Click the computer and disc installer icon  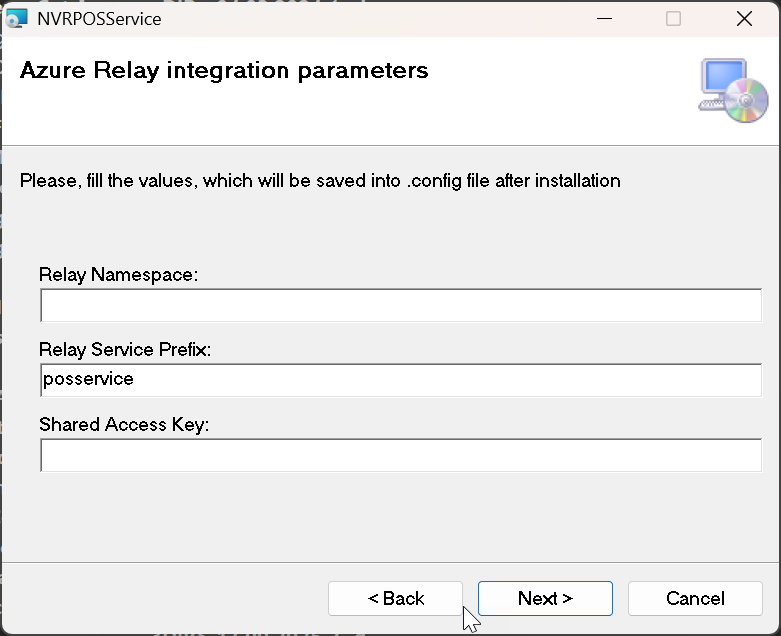click(x=733, y=90)
